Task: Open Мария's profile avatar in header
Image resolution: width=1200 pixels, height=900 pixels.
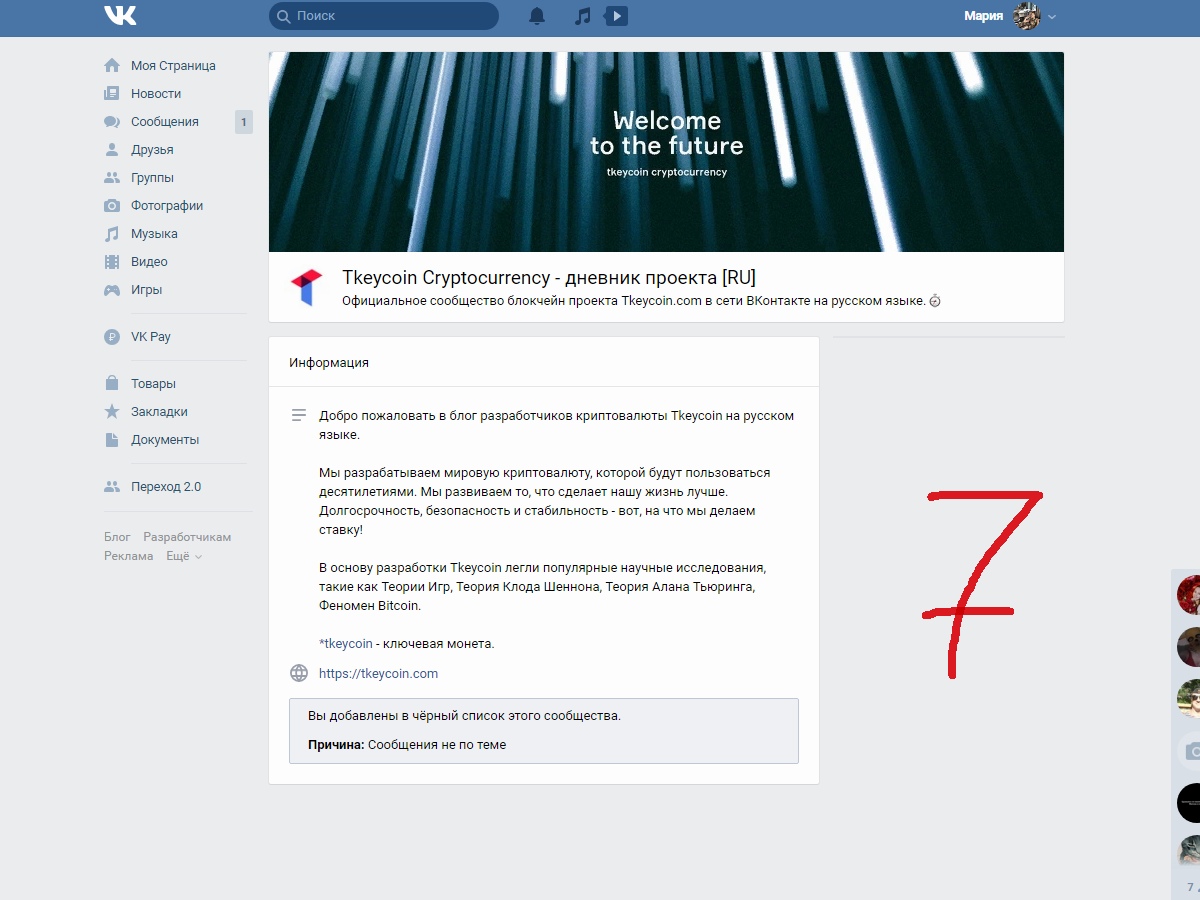Action: click(1027, 16)
